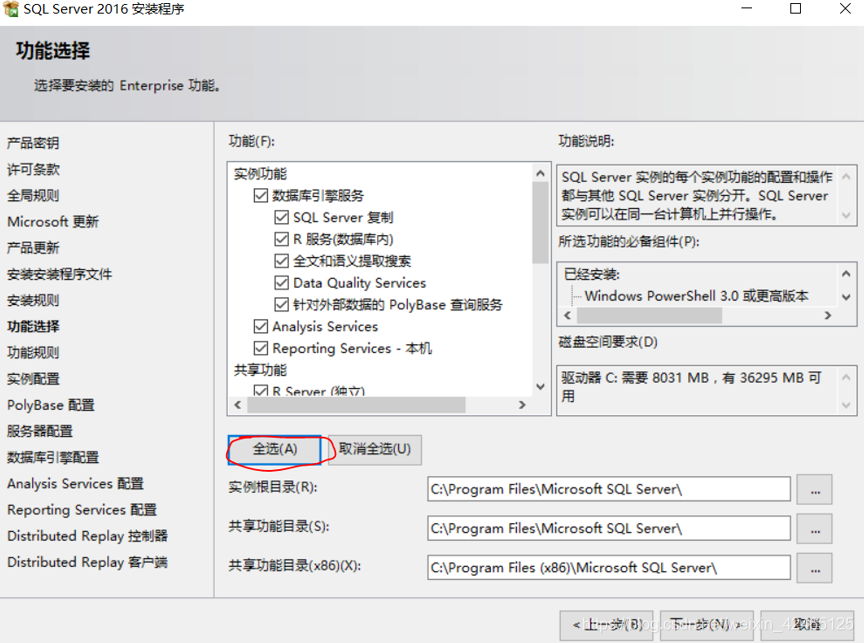Select Windows PowerShell 3.0 或更高版本 entry

pyautogui.click(x=696, y=296)
